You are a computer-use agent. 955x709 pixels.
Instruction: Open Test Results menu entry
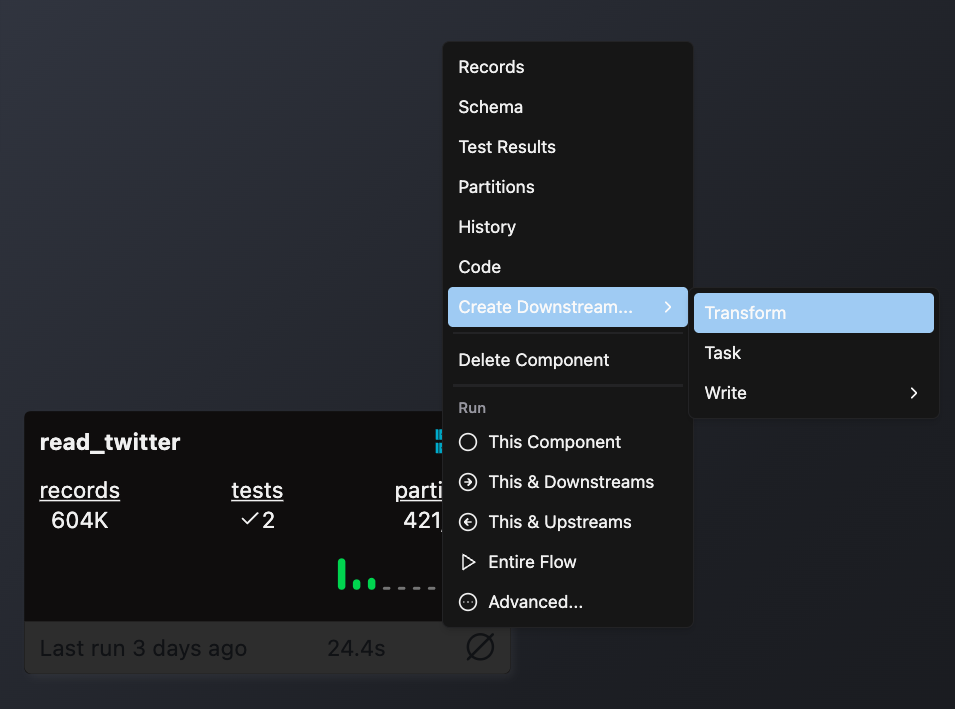(567, 147)
